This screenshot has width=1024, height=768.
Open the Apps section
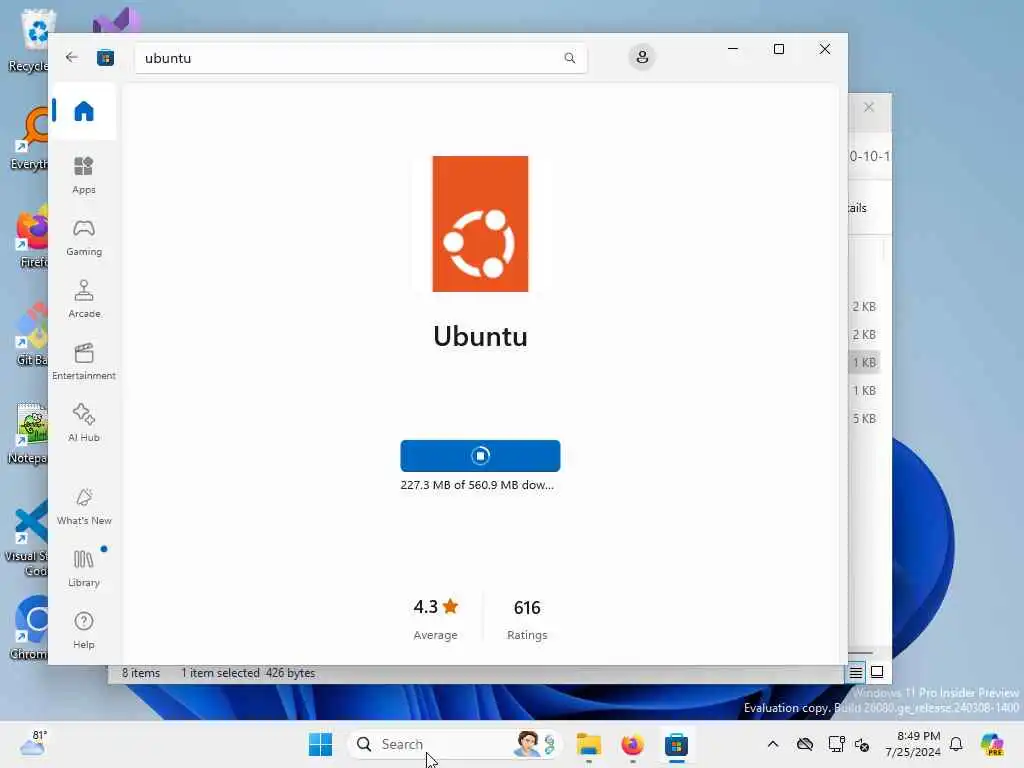click(x=84, y=175)
